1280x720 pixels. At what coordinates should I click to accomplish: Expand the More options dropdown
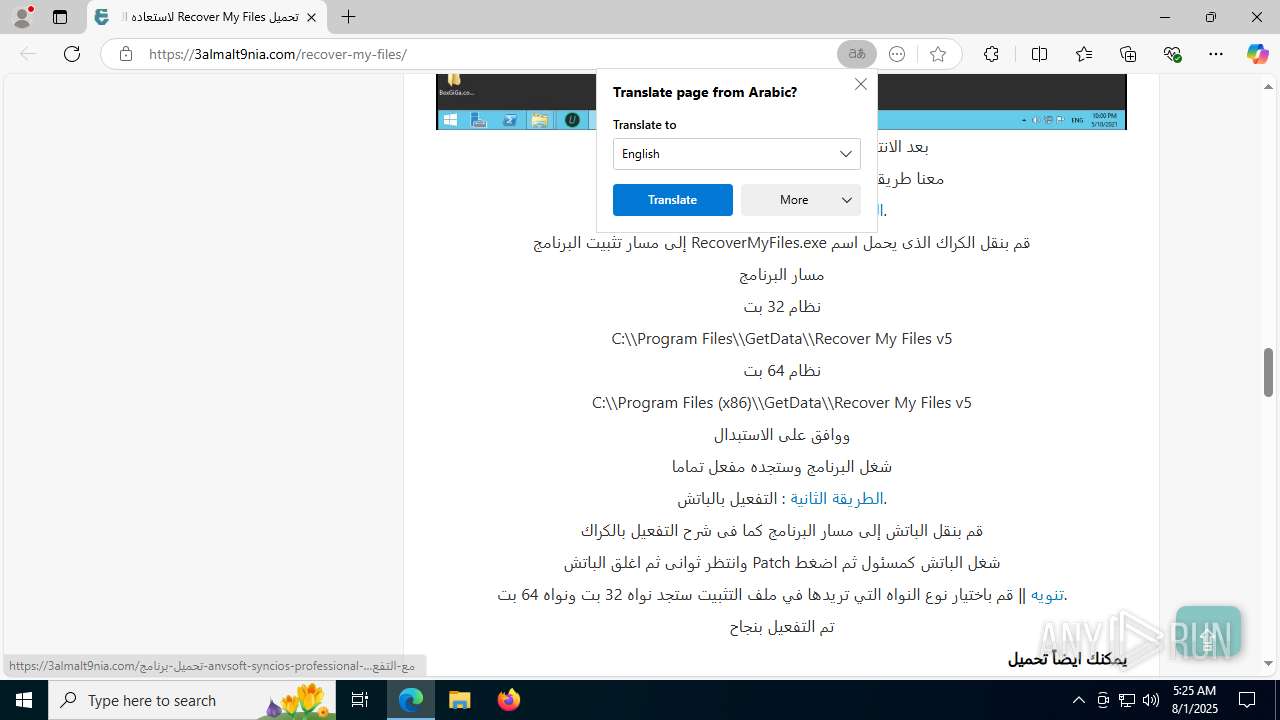(801, 200)
